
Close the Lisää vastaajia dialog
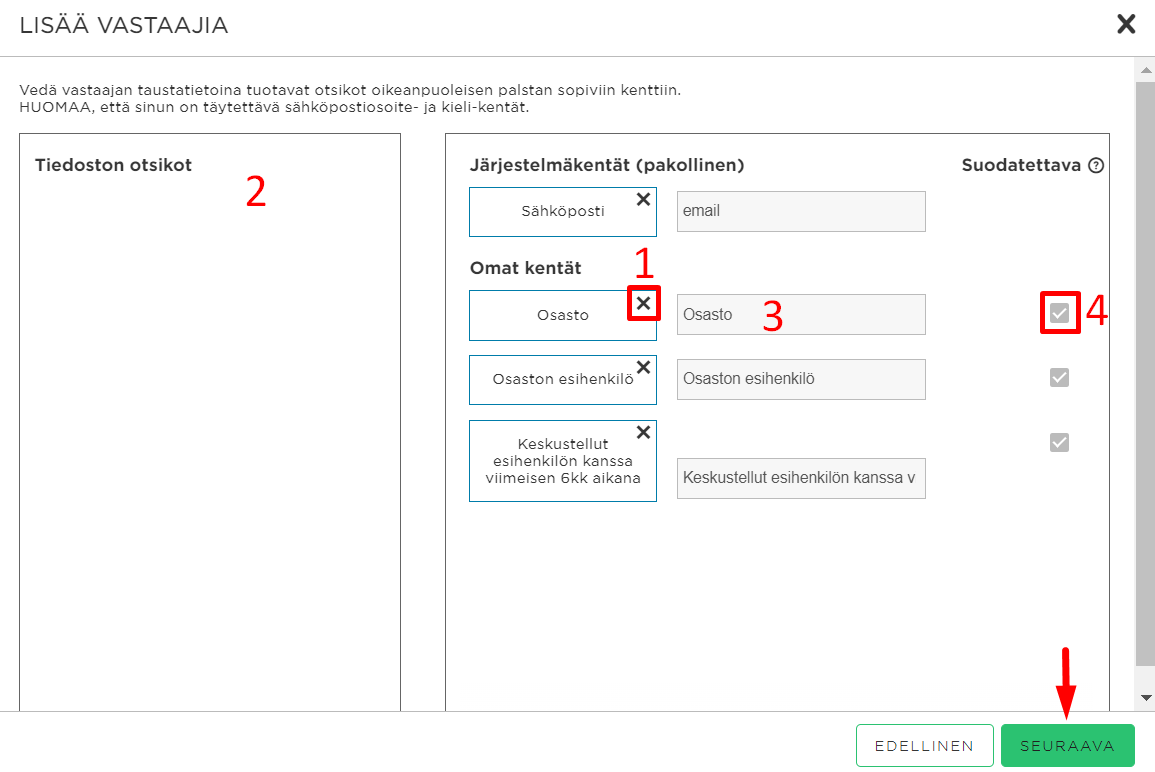[1126, 24]
